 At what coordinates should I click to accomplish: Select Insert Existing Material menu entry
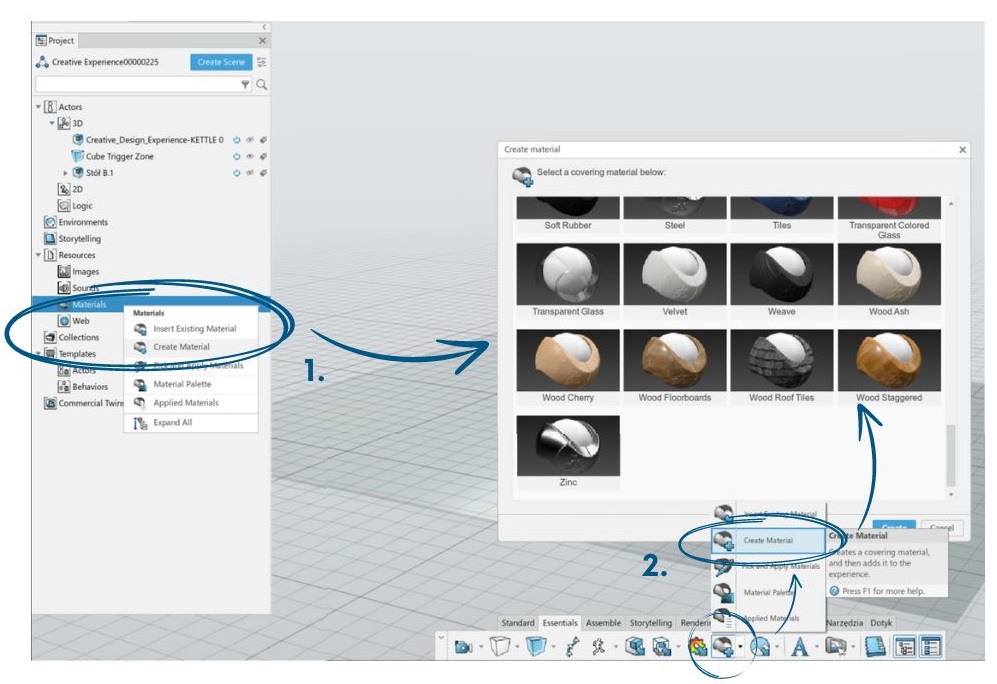click(x=194, y=329)
